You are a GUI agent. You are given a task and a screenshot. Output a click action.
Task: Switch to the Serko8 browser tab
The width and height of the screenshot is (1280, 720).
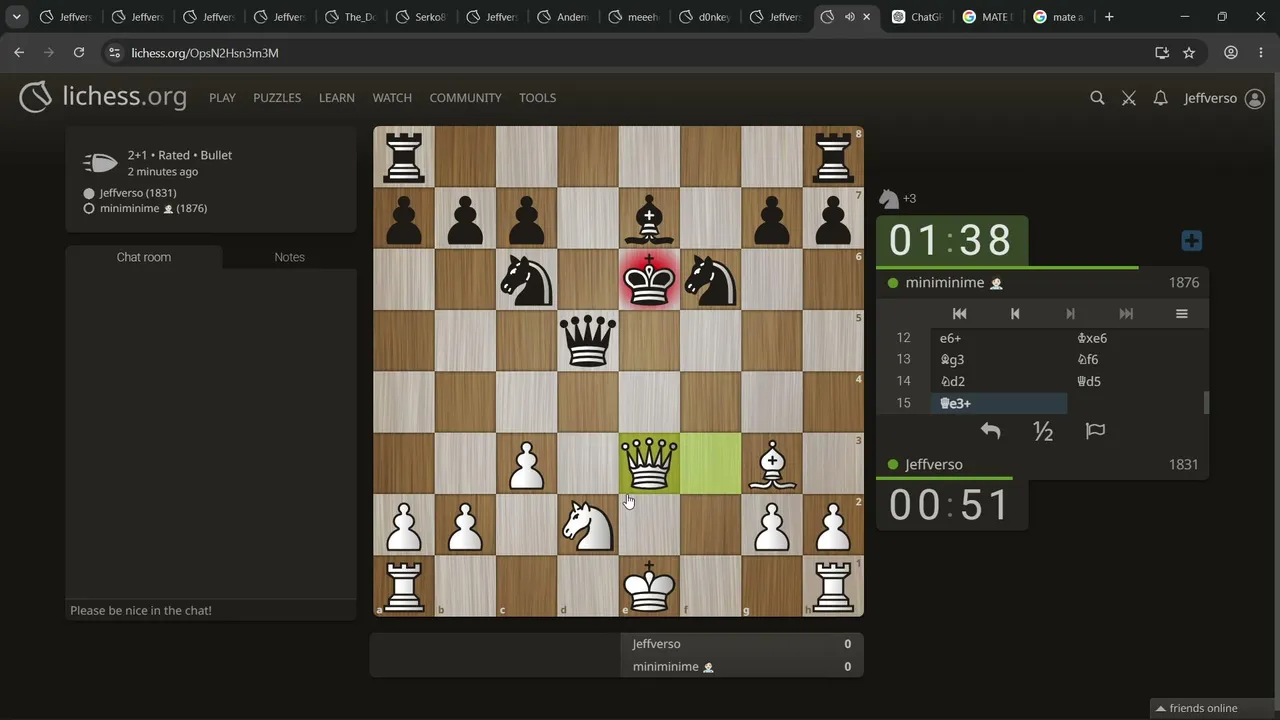[421, 17]
